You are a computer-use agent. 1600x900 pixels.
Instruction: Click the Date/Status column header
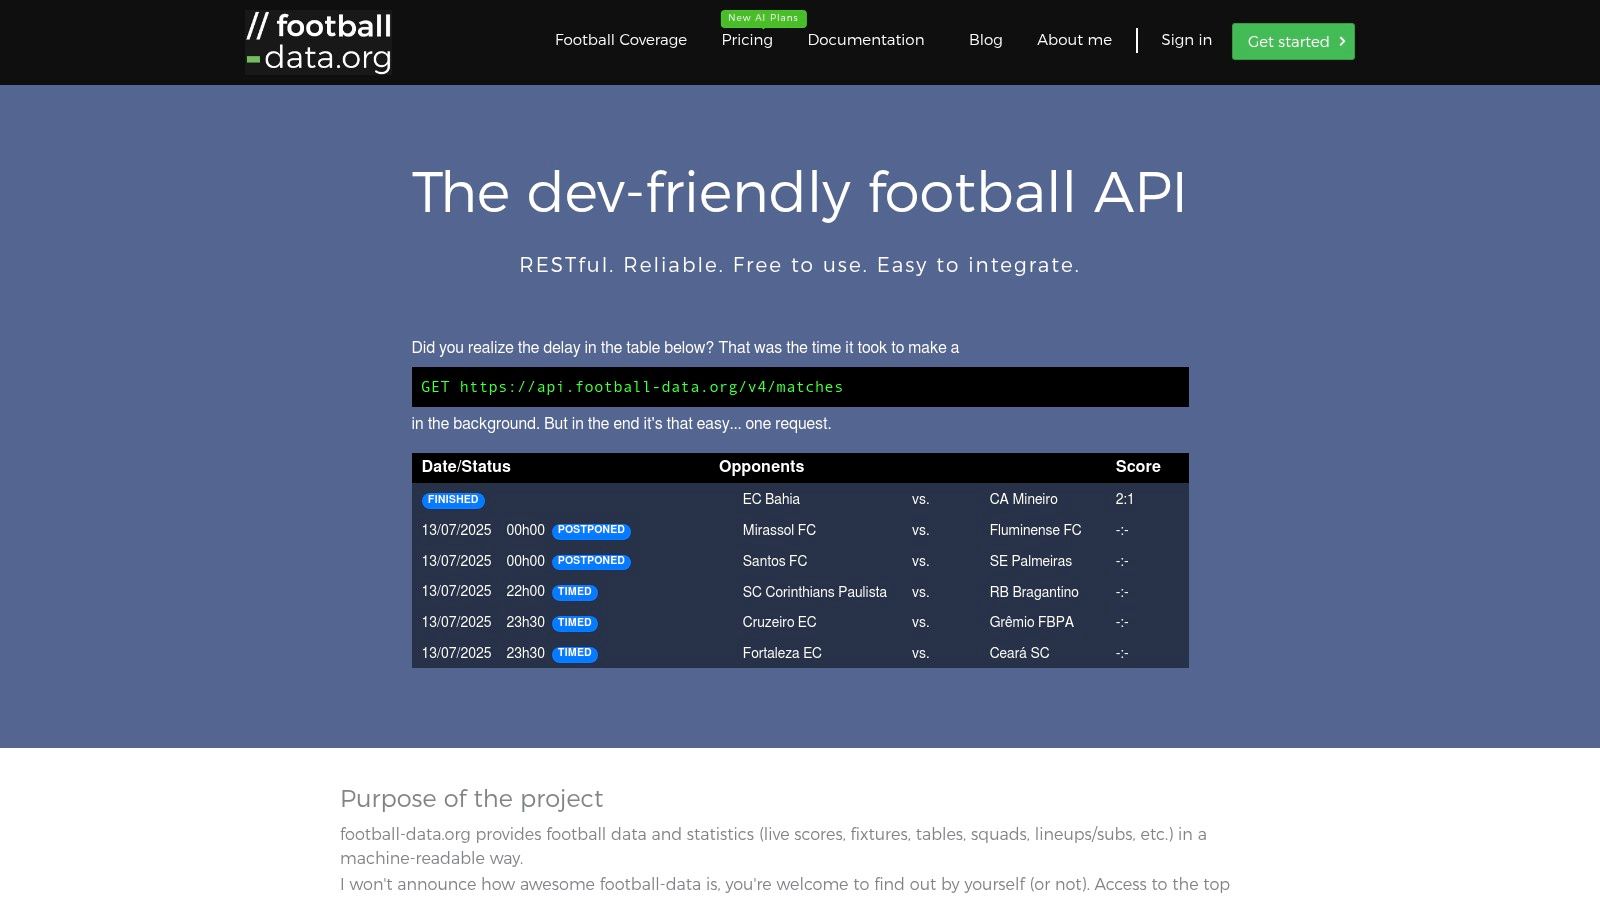pos(466,467)
